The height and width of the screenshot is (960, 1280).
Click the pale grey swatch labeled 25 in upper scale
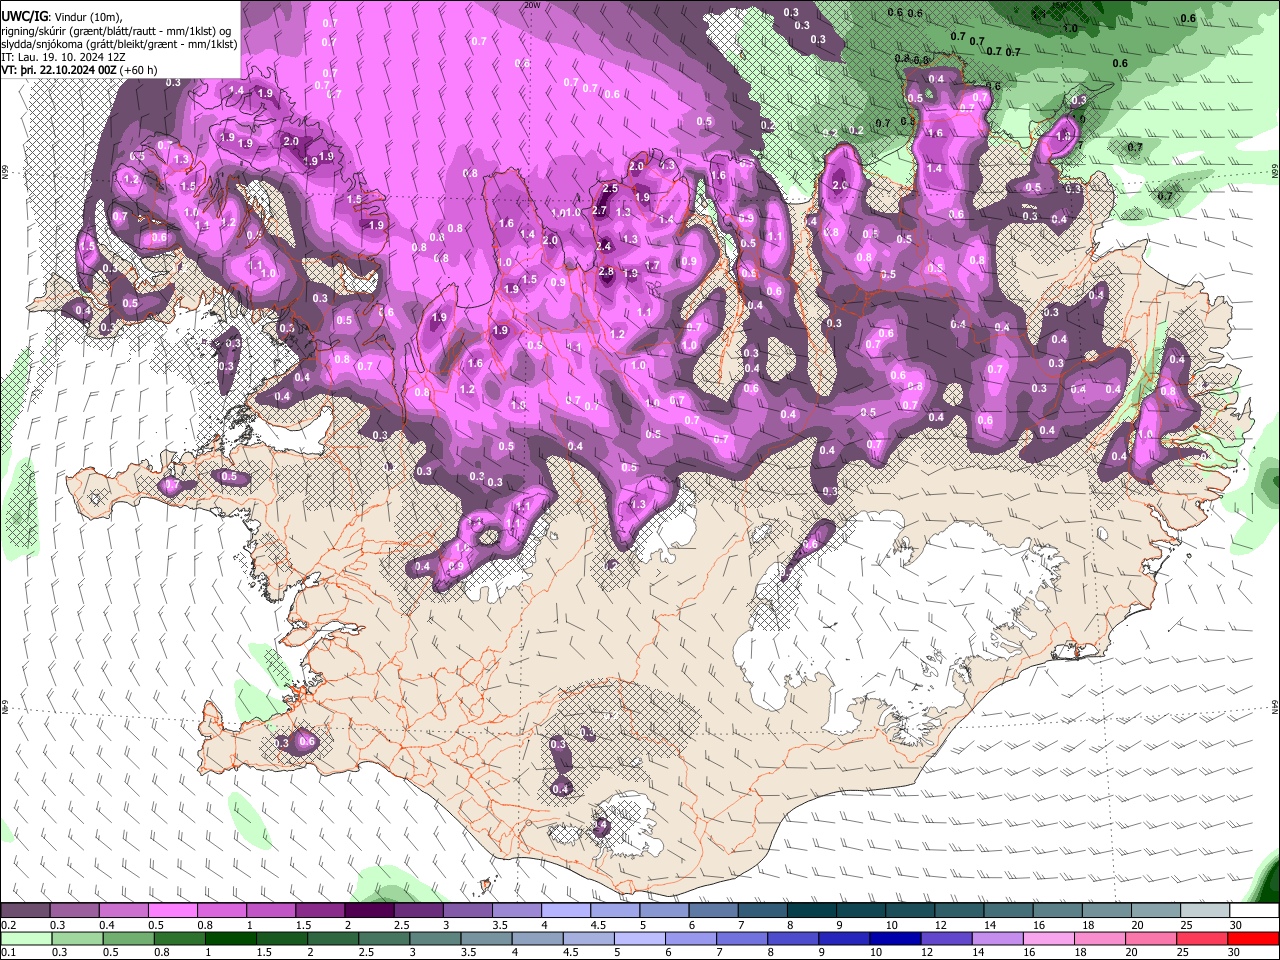(x=1206, y=911)
